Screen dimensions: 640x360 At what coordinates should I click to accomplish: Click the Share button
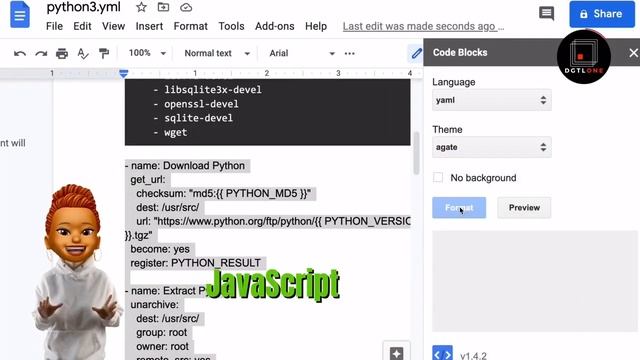pyautogui.click(x=602, y=14)
